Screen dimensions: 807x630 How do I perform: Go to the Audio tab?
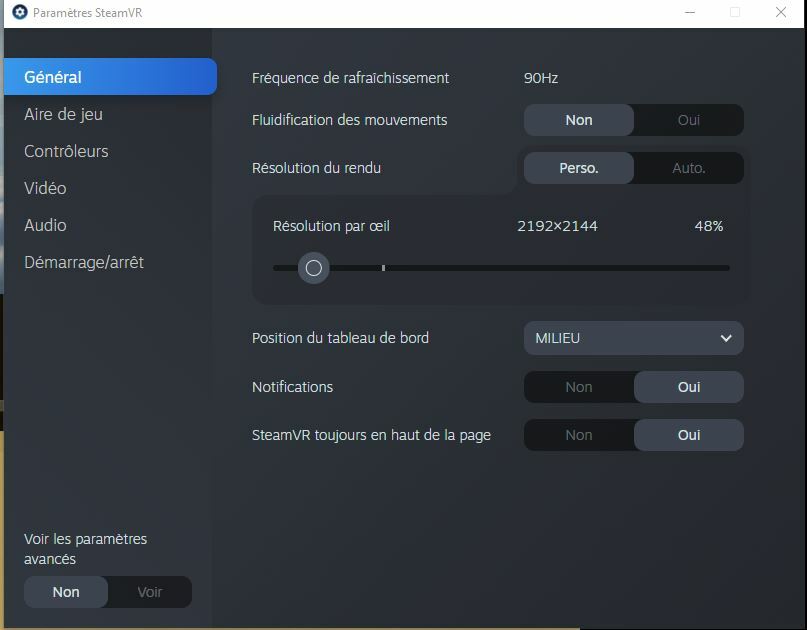(45, 225)
